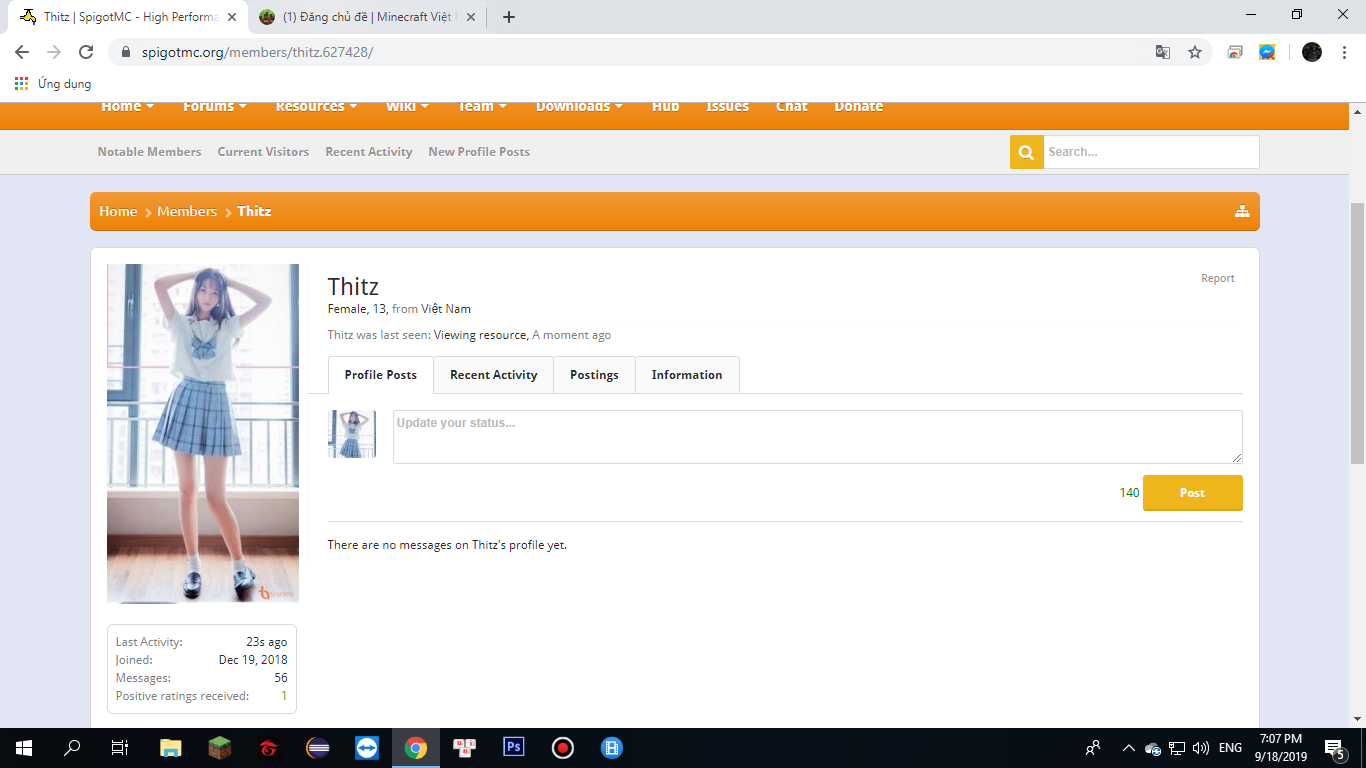Click the Chrome profile avatar icon
This screenshot has width=1366, height=768.
pyautogui.click(x=1312, y=52)
